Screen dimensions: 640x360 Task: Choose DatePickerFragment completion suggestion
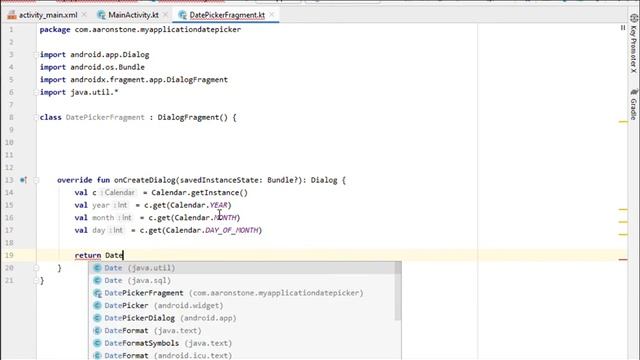click(242, 293)
